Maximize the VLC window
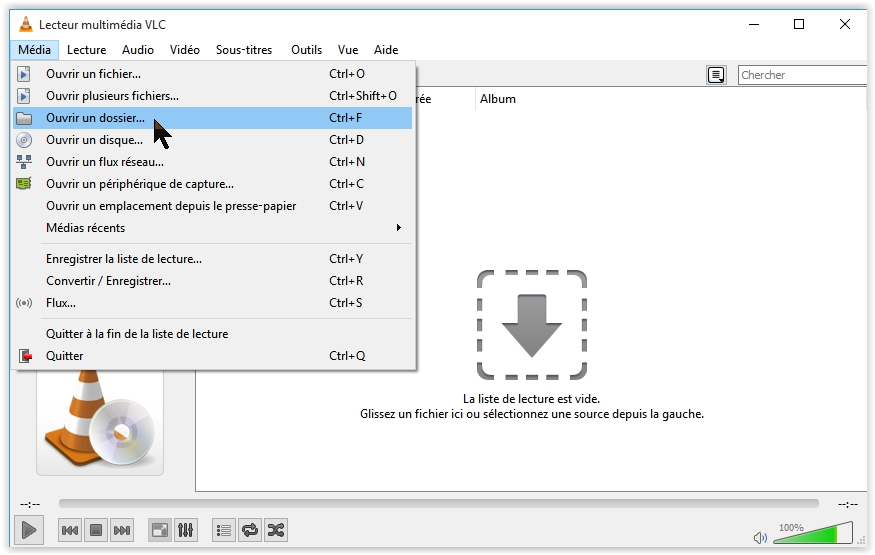 799,24
